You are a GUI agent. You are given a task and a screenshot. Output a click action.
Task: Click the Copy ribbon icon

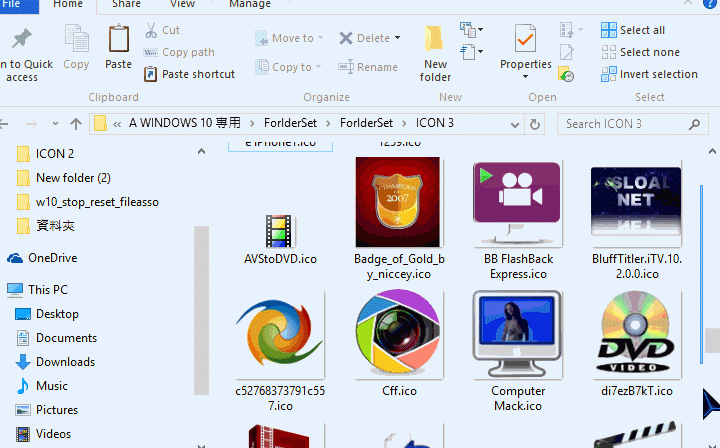point(76,39)
